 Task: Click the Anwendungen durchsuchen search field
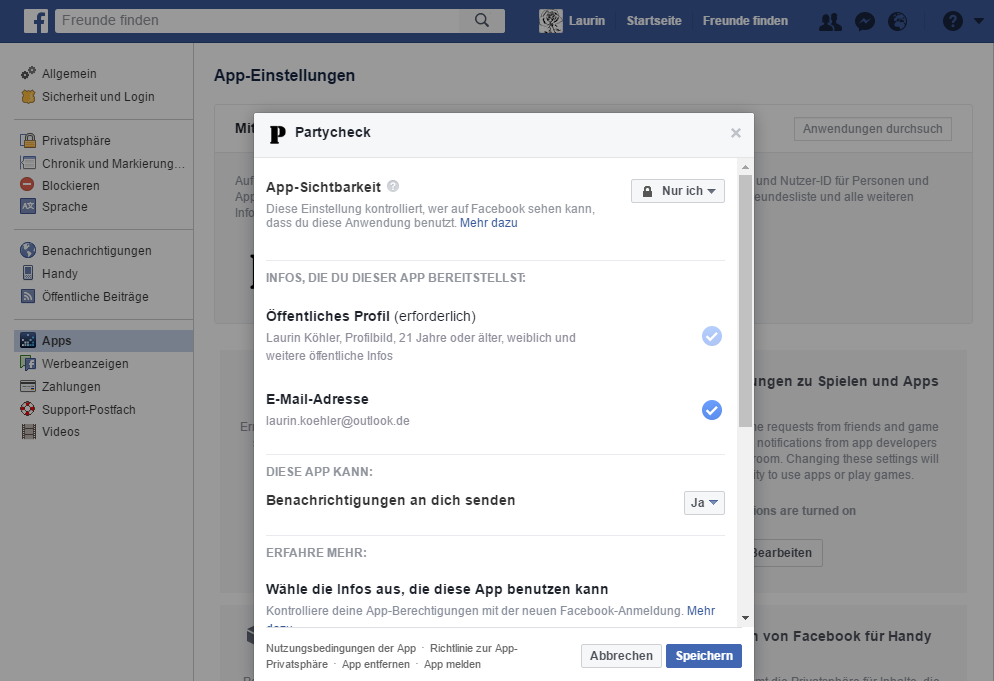[x=872, y=129]
